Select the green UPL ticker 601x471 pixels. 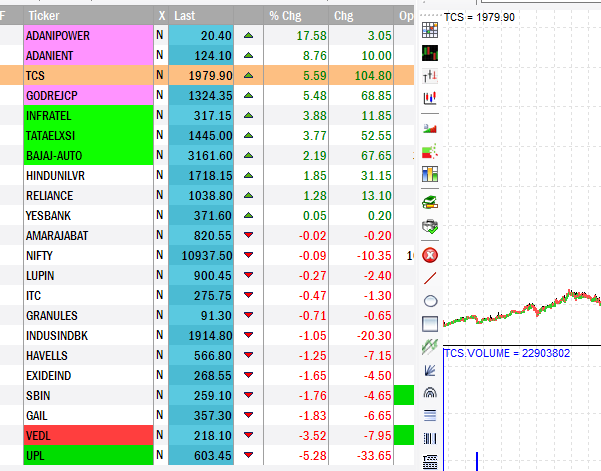click(89, 455)
